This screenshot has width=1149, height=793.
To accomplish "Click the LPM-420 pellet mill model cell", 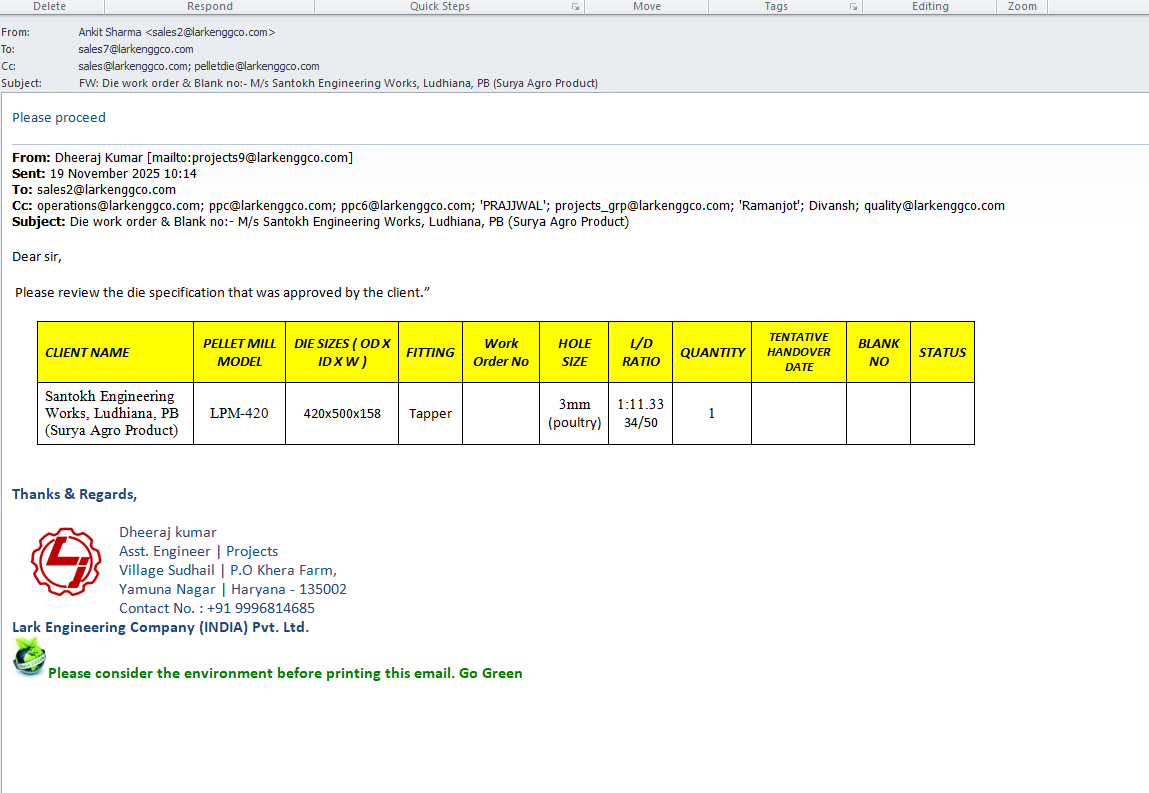I will (239, 413).
